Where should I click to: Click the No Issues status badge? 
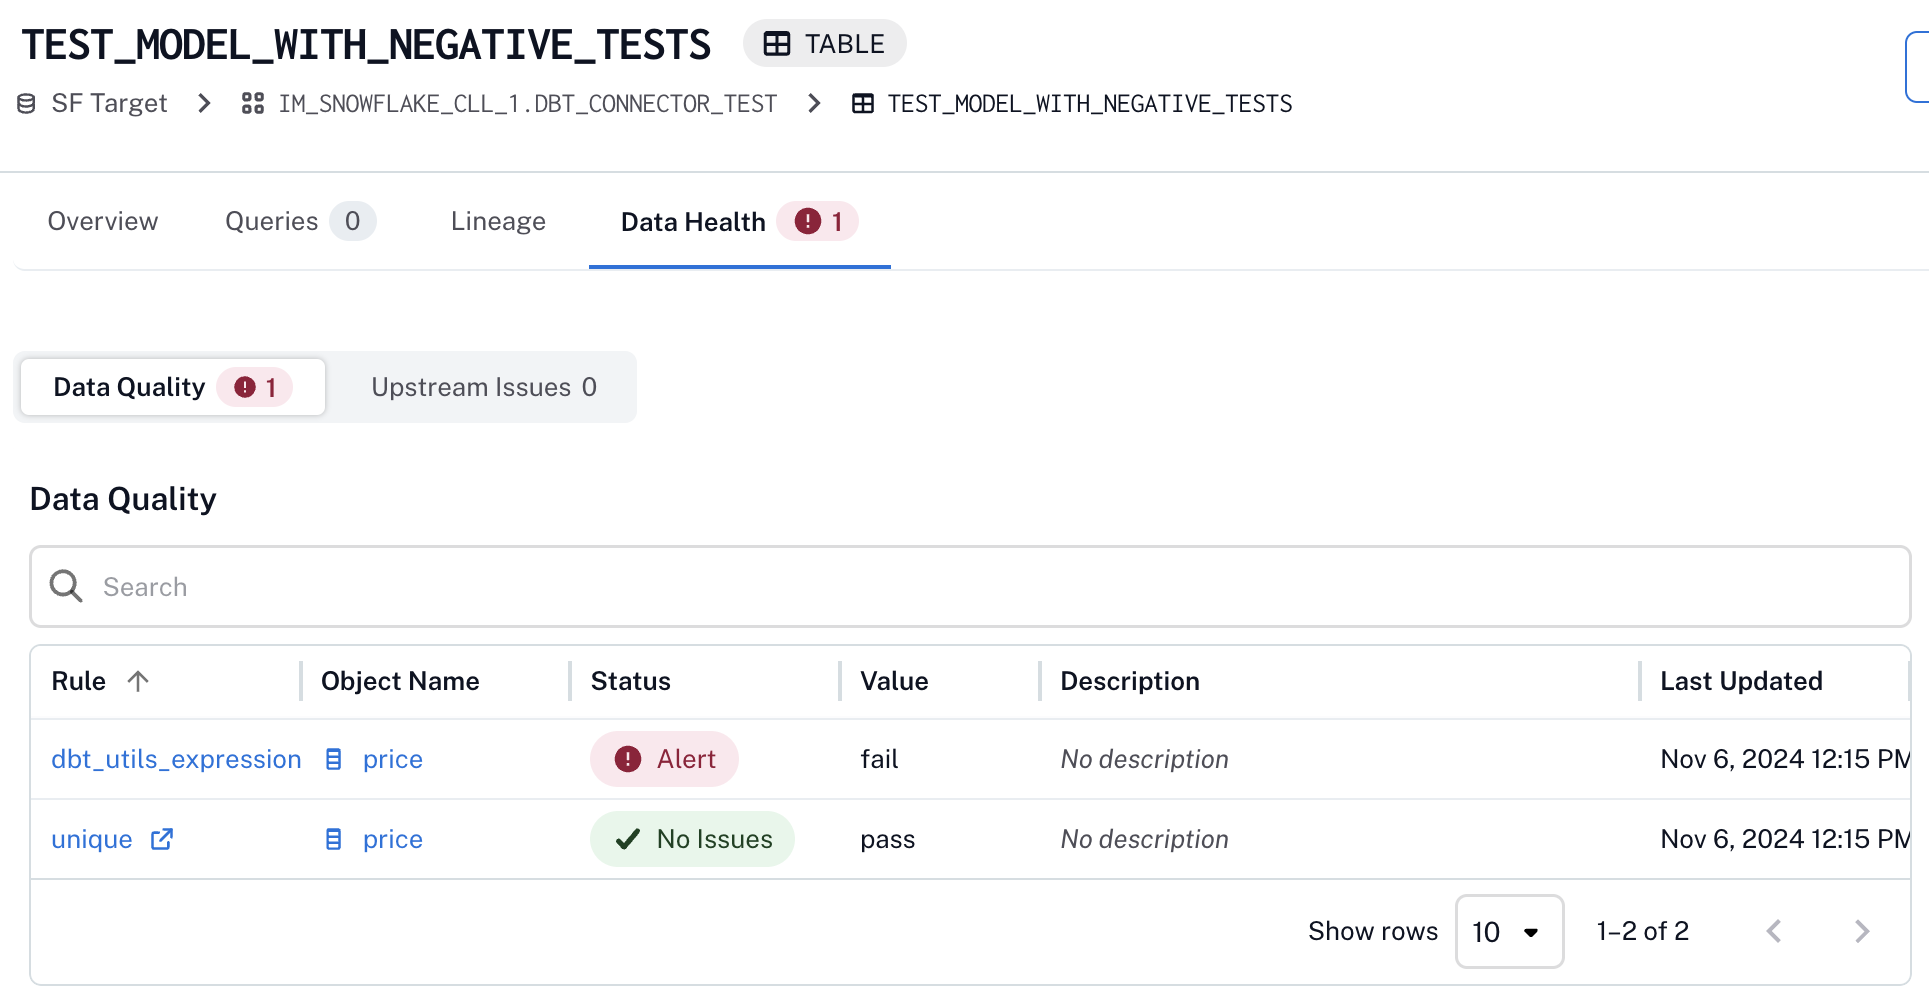click(693, 839)
